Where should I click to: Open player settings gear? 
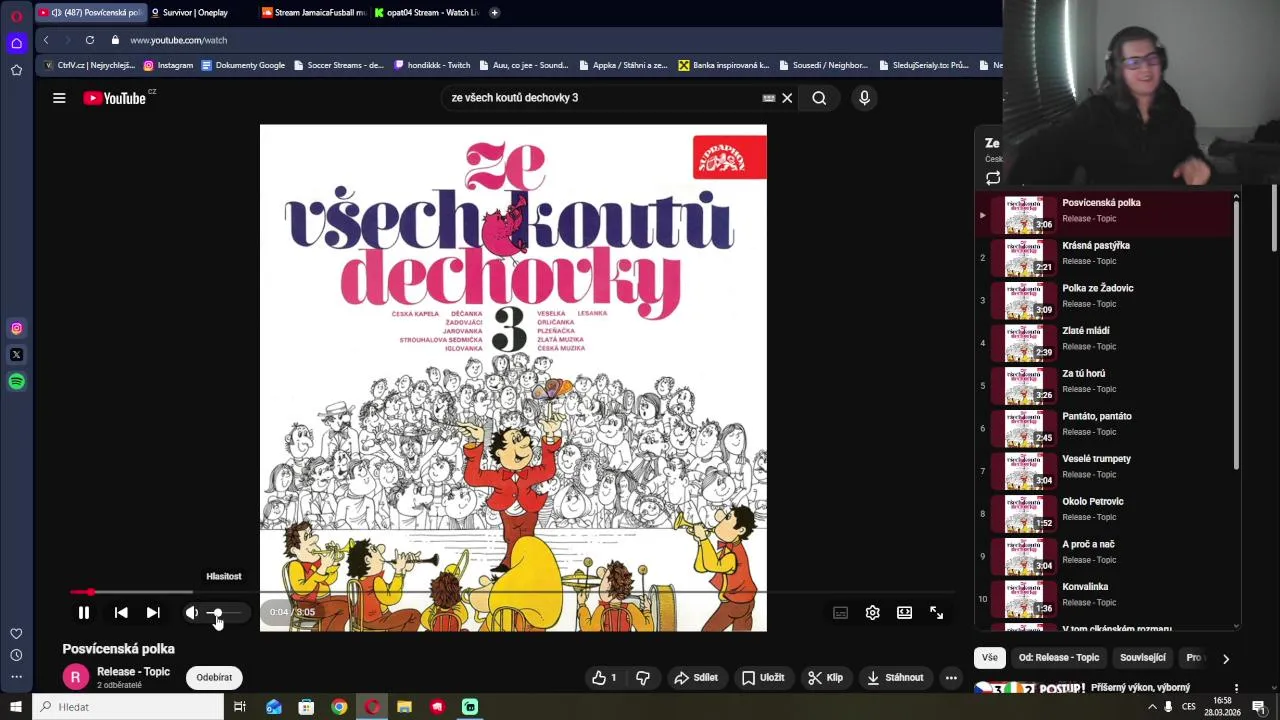point(872,612)
